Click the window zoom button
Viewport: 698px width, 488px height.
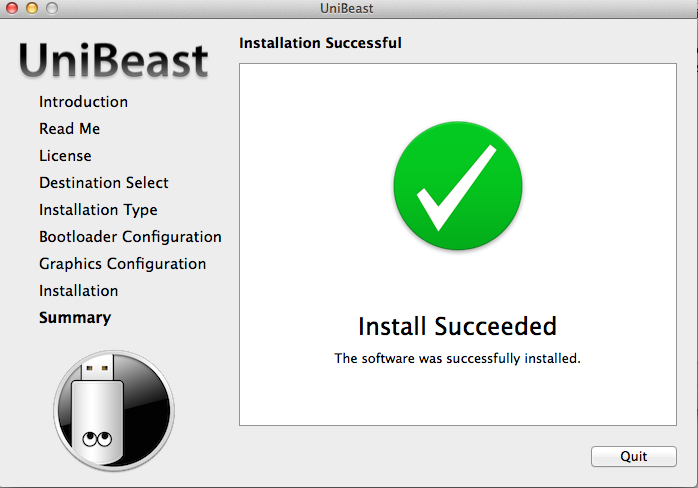click(x=51, y=8)
